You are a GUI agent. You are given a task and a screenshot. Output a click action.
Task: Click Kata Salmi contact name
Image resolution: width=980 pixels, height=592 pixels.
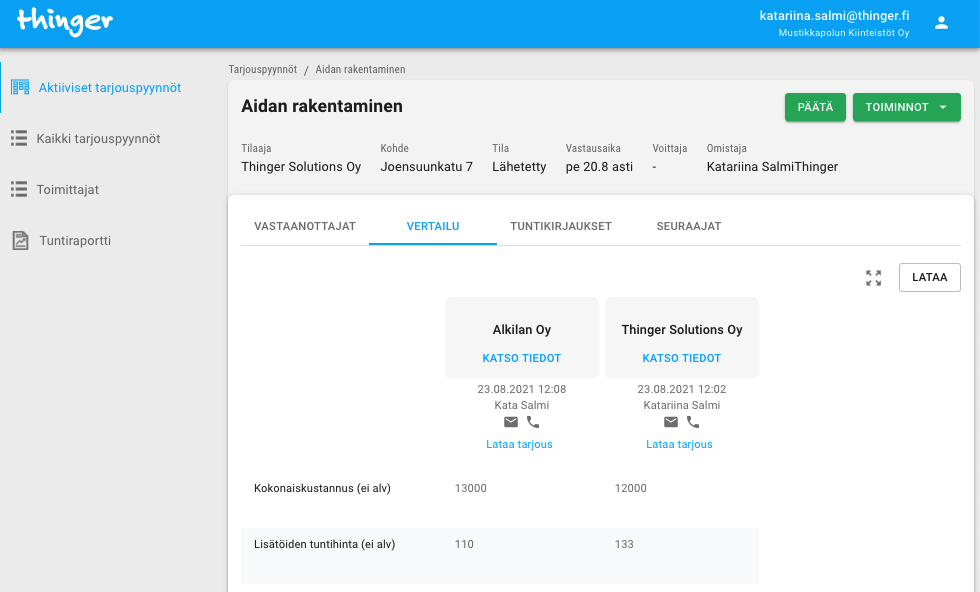coord(522,405)
